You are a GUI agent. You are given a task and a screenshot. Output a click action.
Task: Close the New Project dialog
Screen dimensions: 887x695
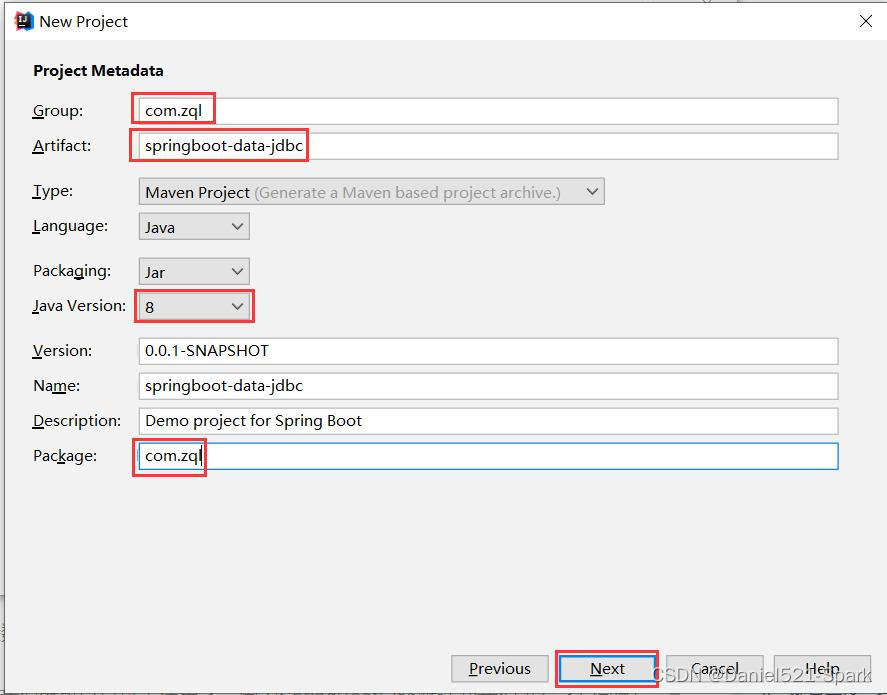coord(865,21)
